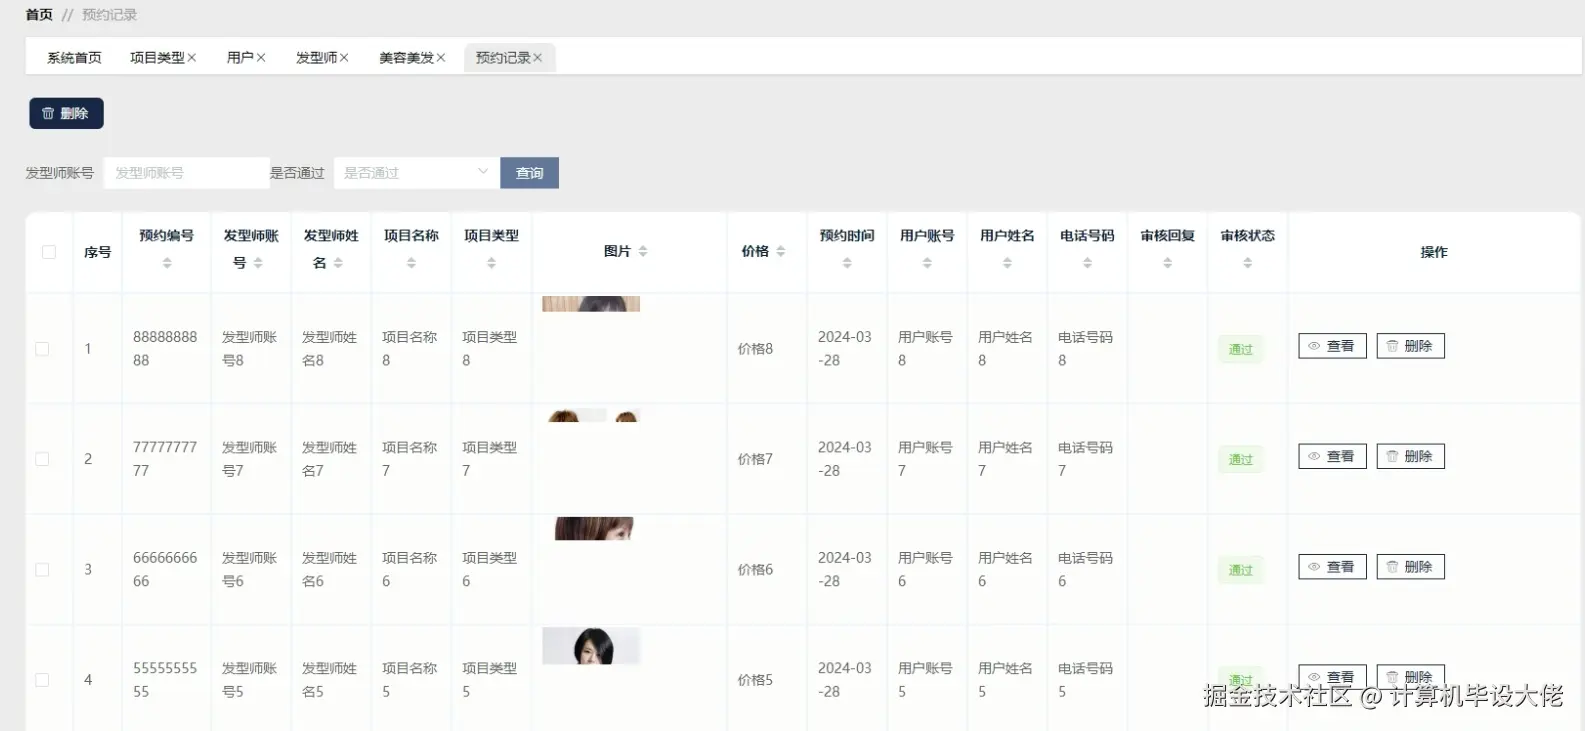View details of booking 7777777777
The image size is (1585, 731).
[x=1332, y=456]
